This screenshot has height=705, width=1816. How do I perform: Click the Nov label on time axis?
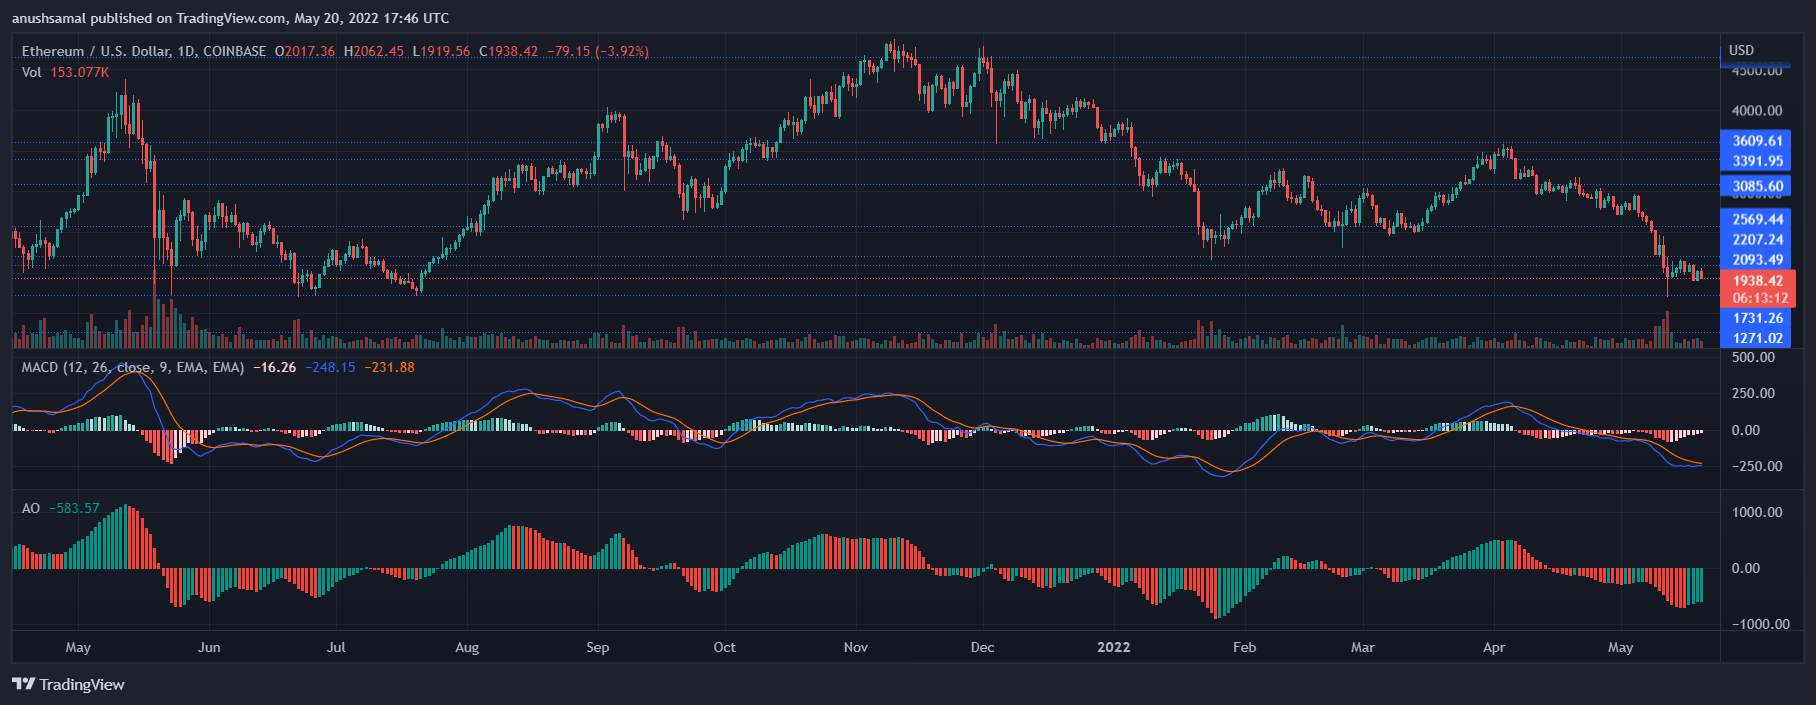pyautogui.click(x=855, y=647)
